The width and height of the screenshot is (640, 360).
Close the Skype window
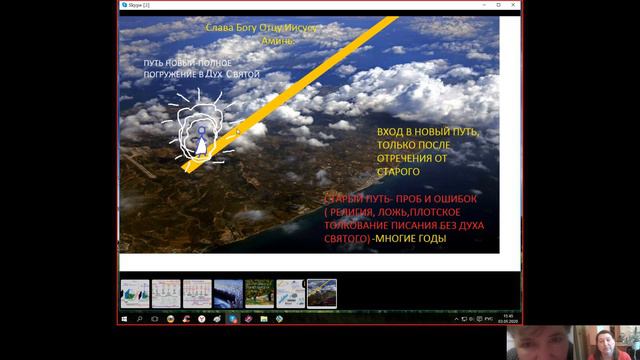(x=513, y=5)
